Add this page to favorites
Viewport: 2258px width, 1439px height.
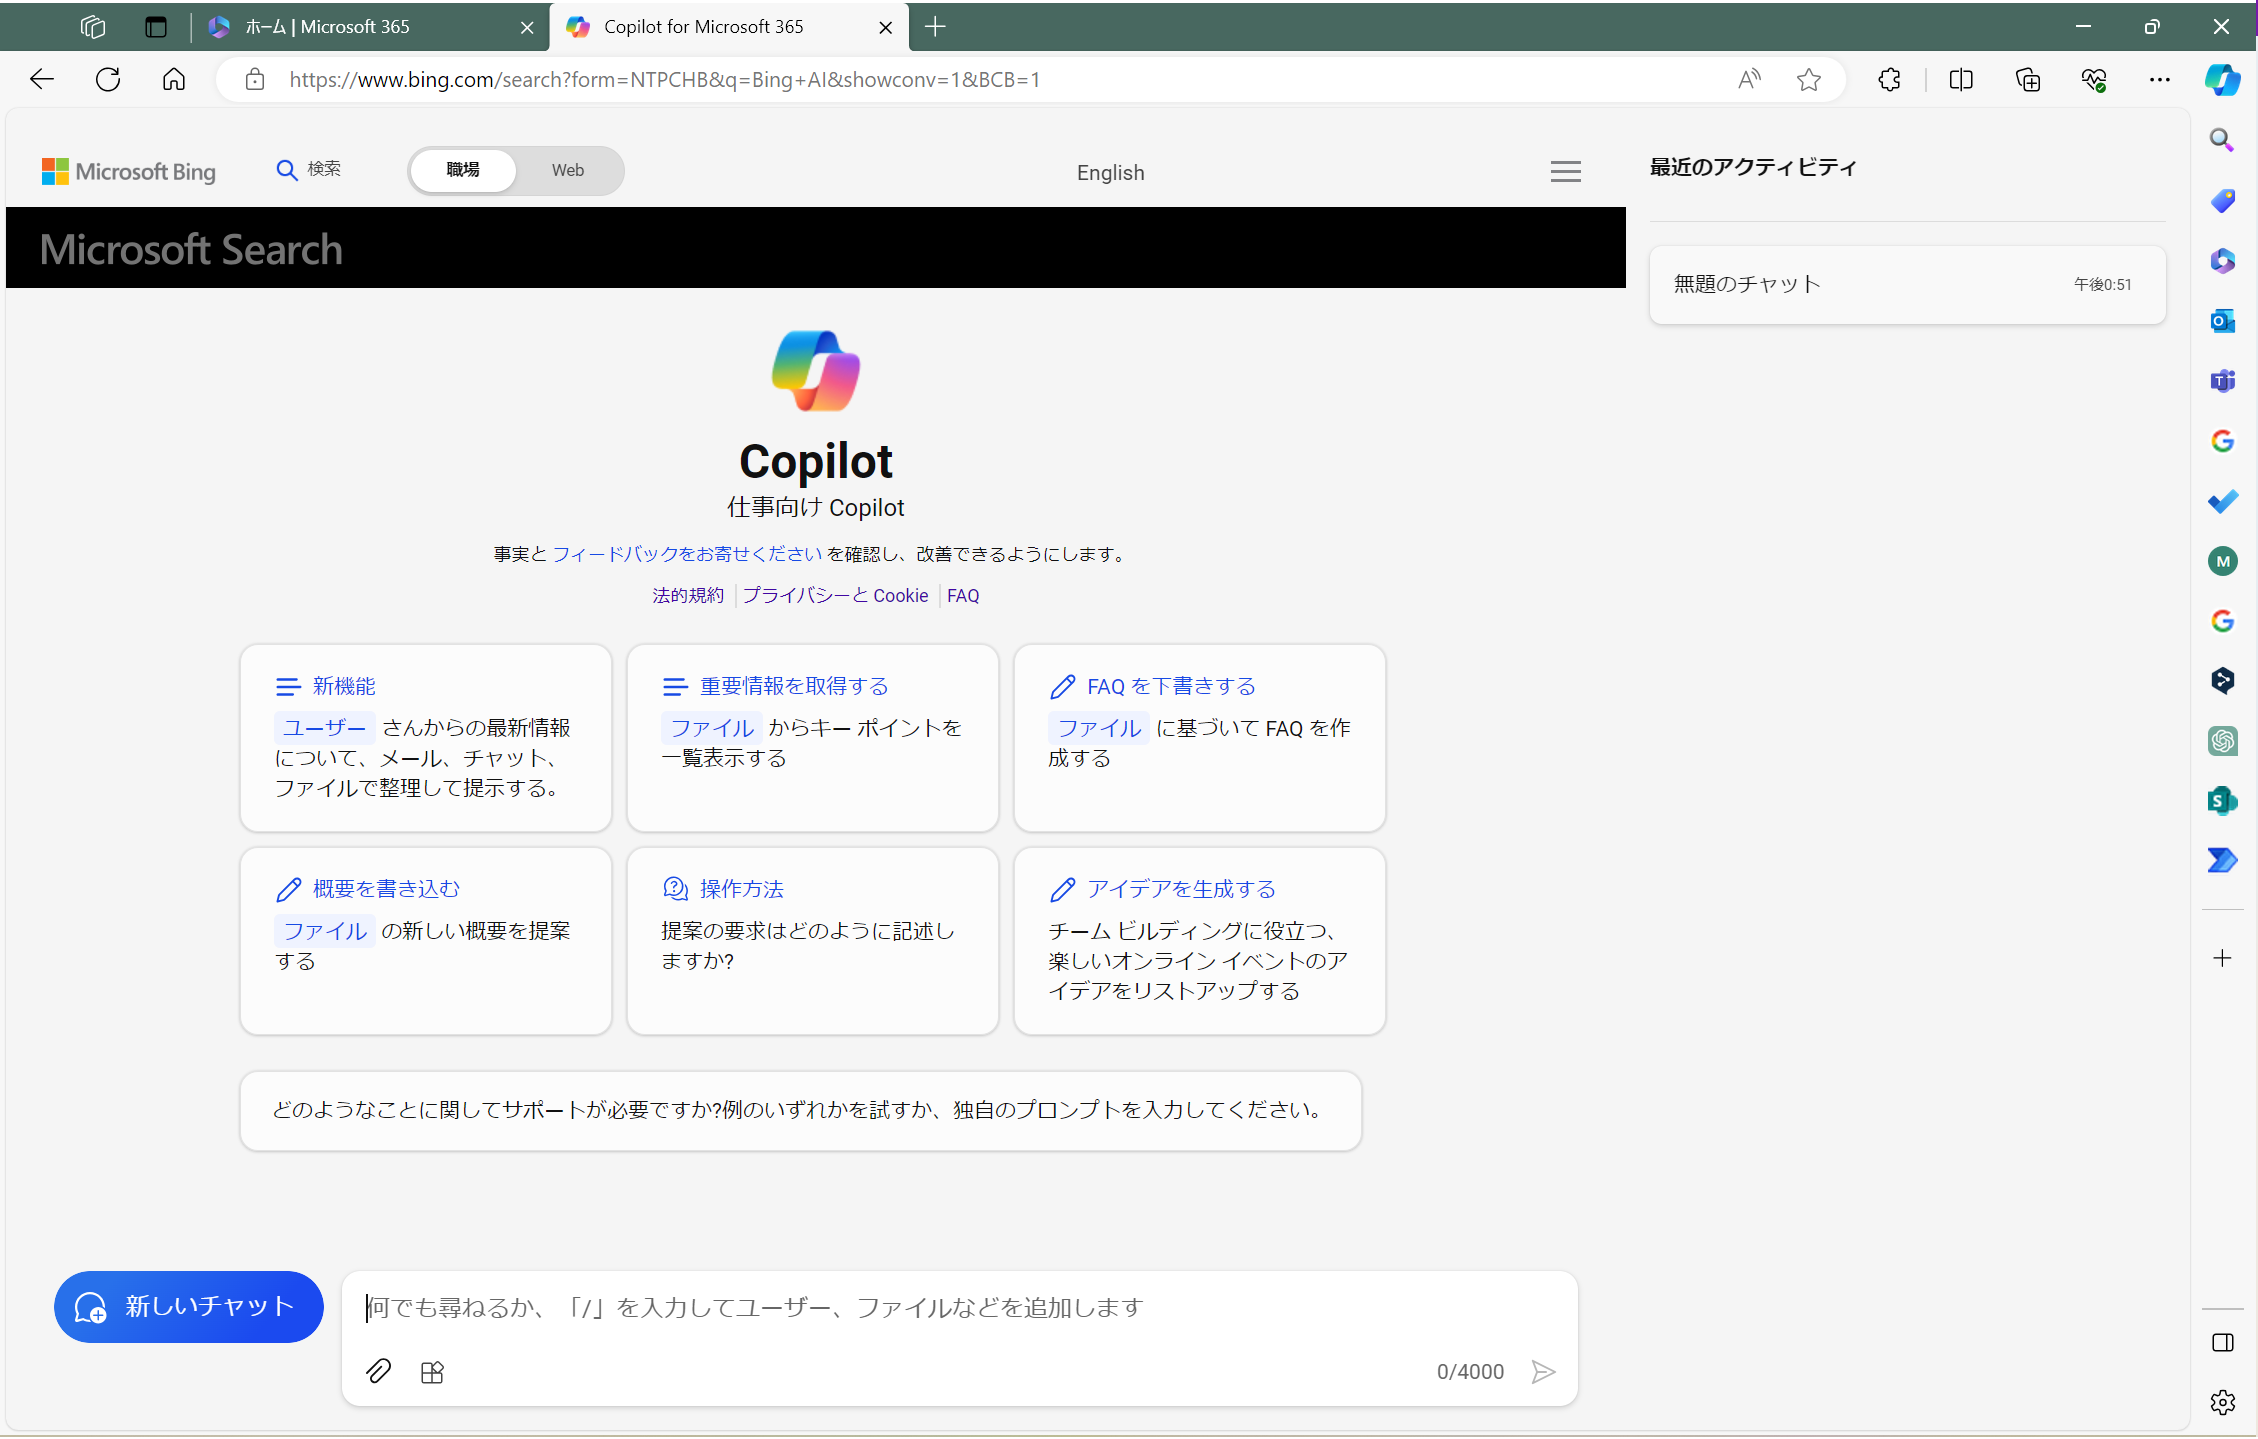tap(1808, 80)
